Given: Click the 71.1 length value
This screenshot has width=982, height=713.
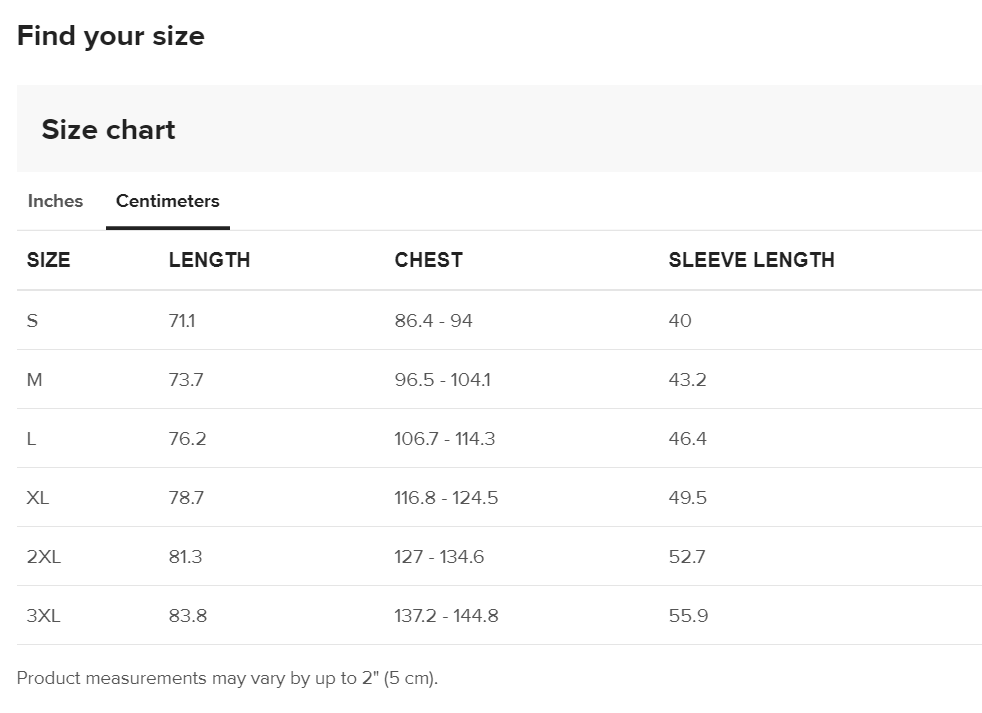Looking at the screenshot, I should 182,321.
